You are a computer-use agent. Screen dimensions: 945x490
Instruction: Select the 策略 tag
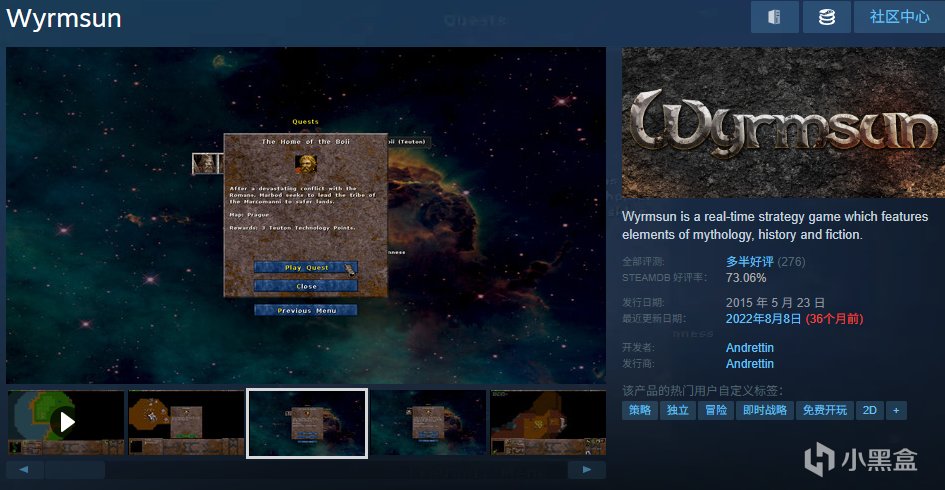639,410
